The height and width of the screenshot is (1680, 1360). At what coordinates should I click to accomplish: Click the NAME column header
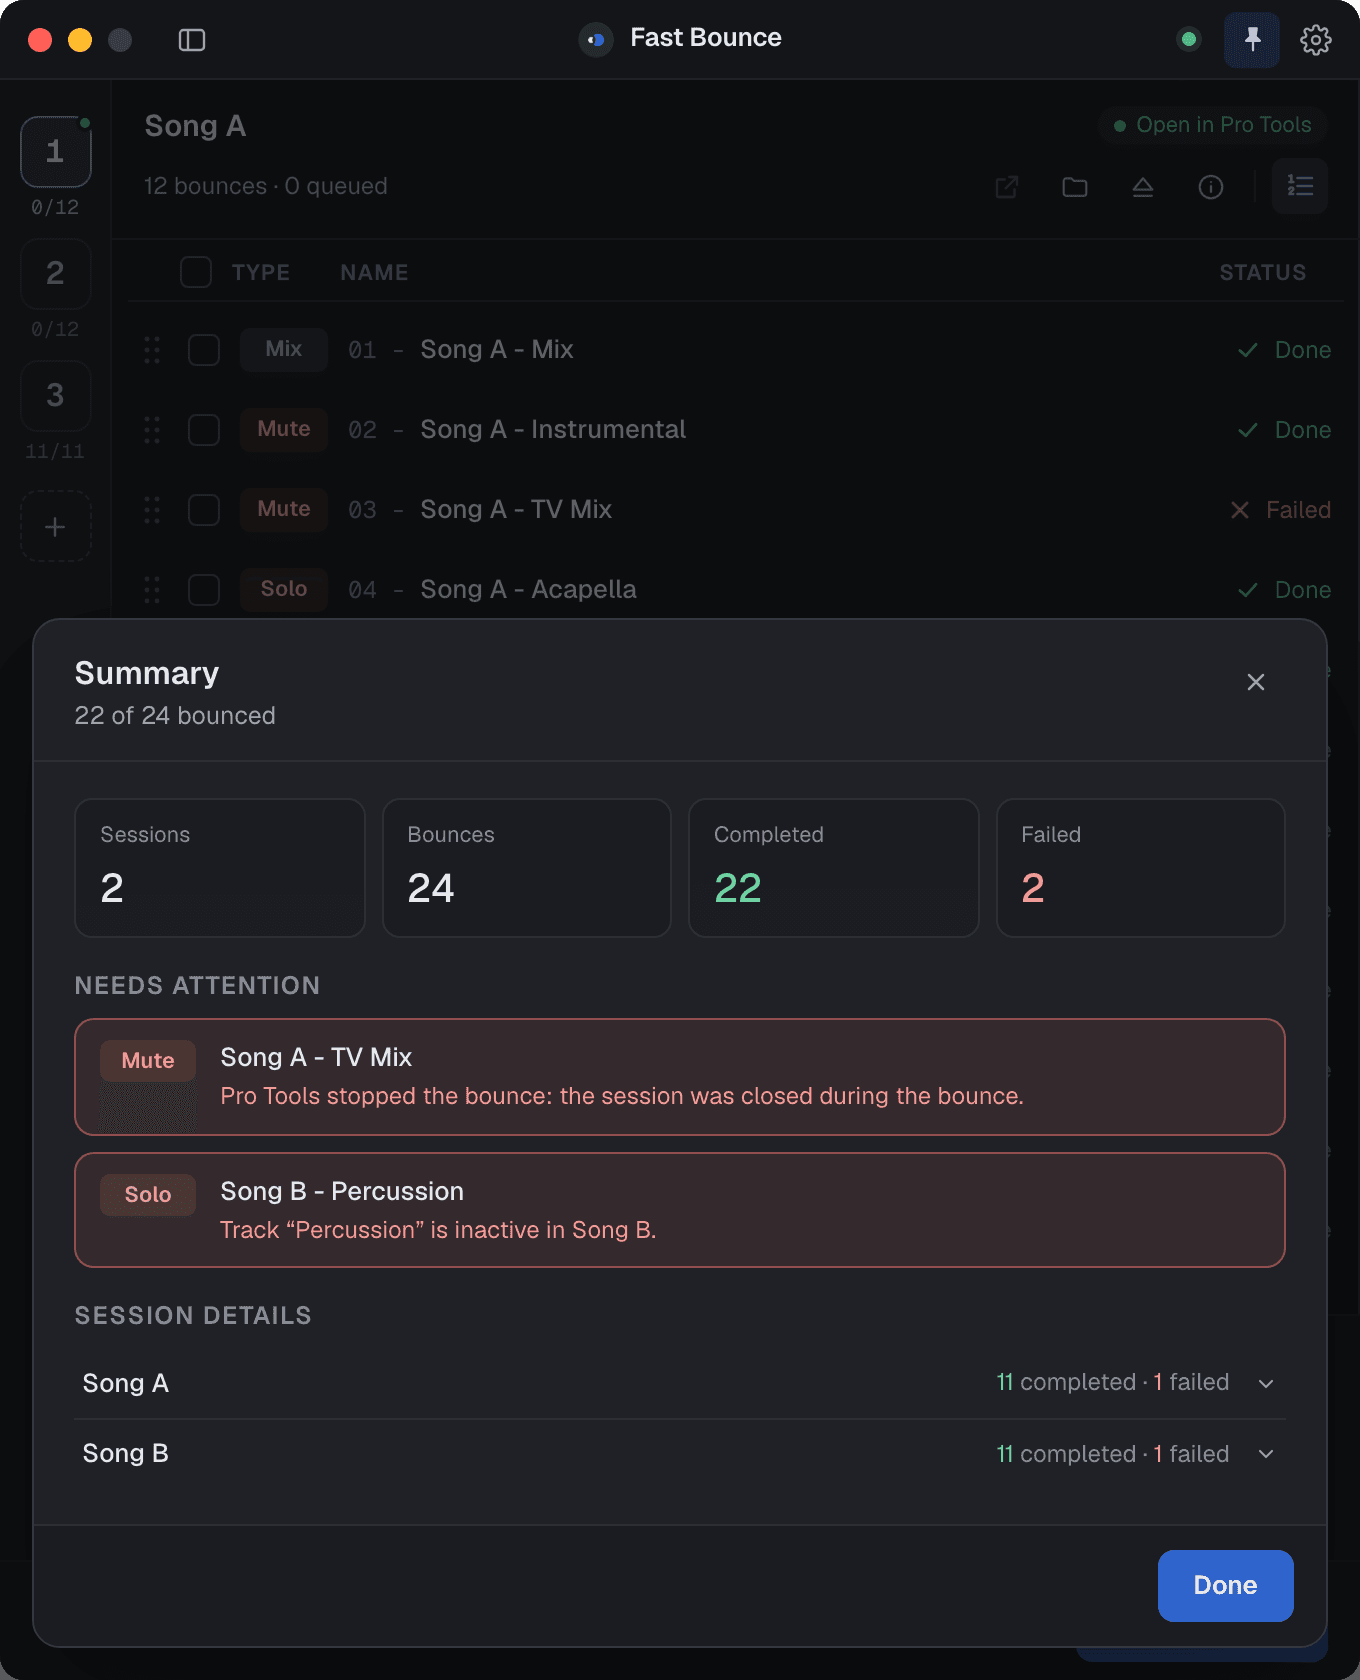[374, 272]
